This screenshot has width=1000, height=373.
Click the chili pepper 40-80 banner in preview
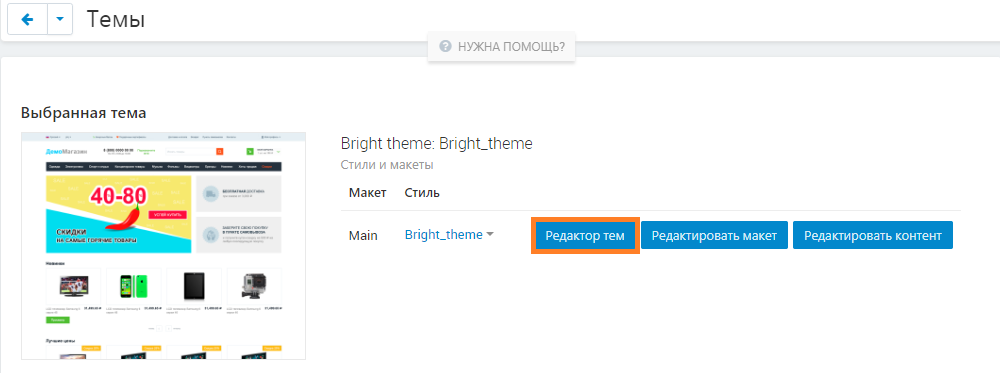[x=118, y=214]
